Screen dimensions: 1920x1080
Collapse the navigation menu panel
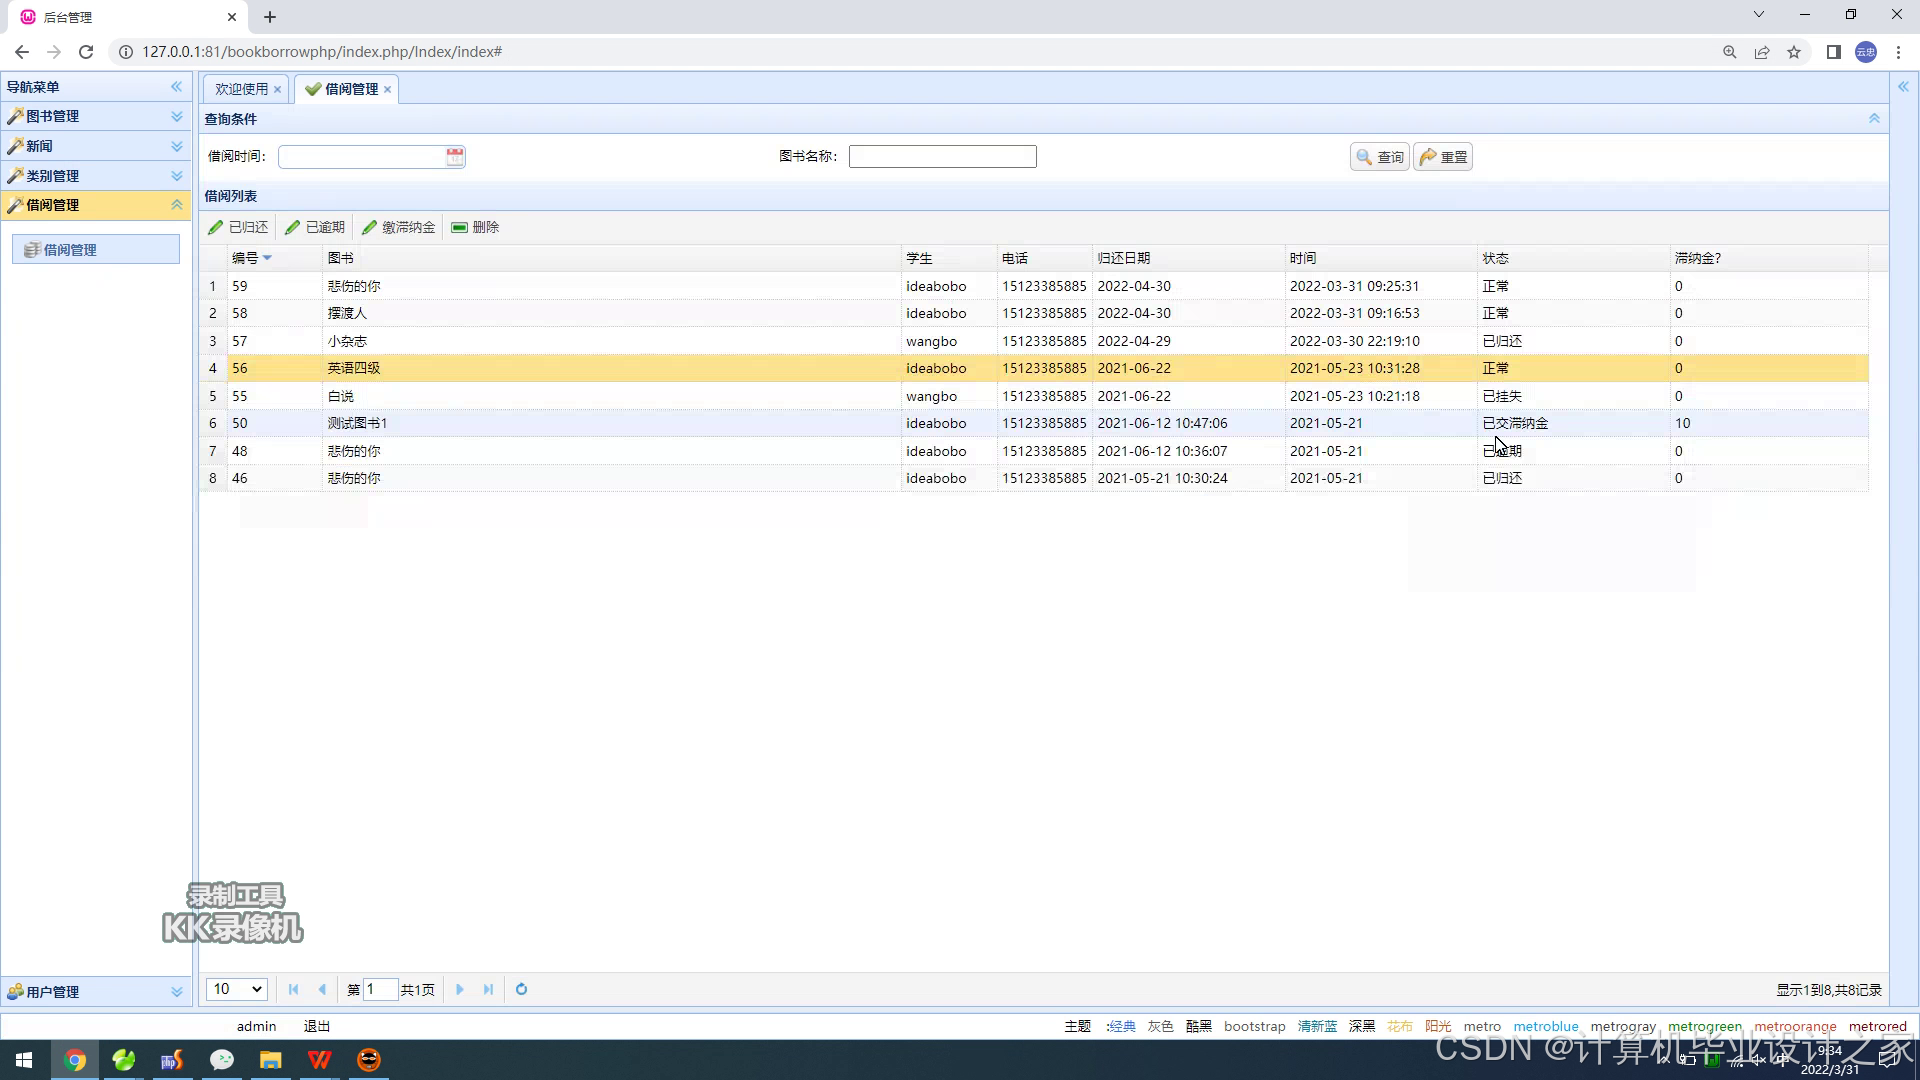coord(176,87)
